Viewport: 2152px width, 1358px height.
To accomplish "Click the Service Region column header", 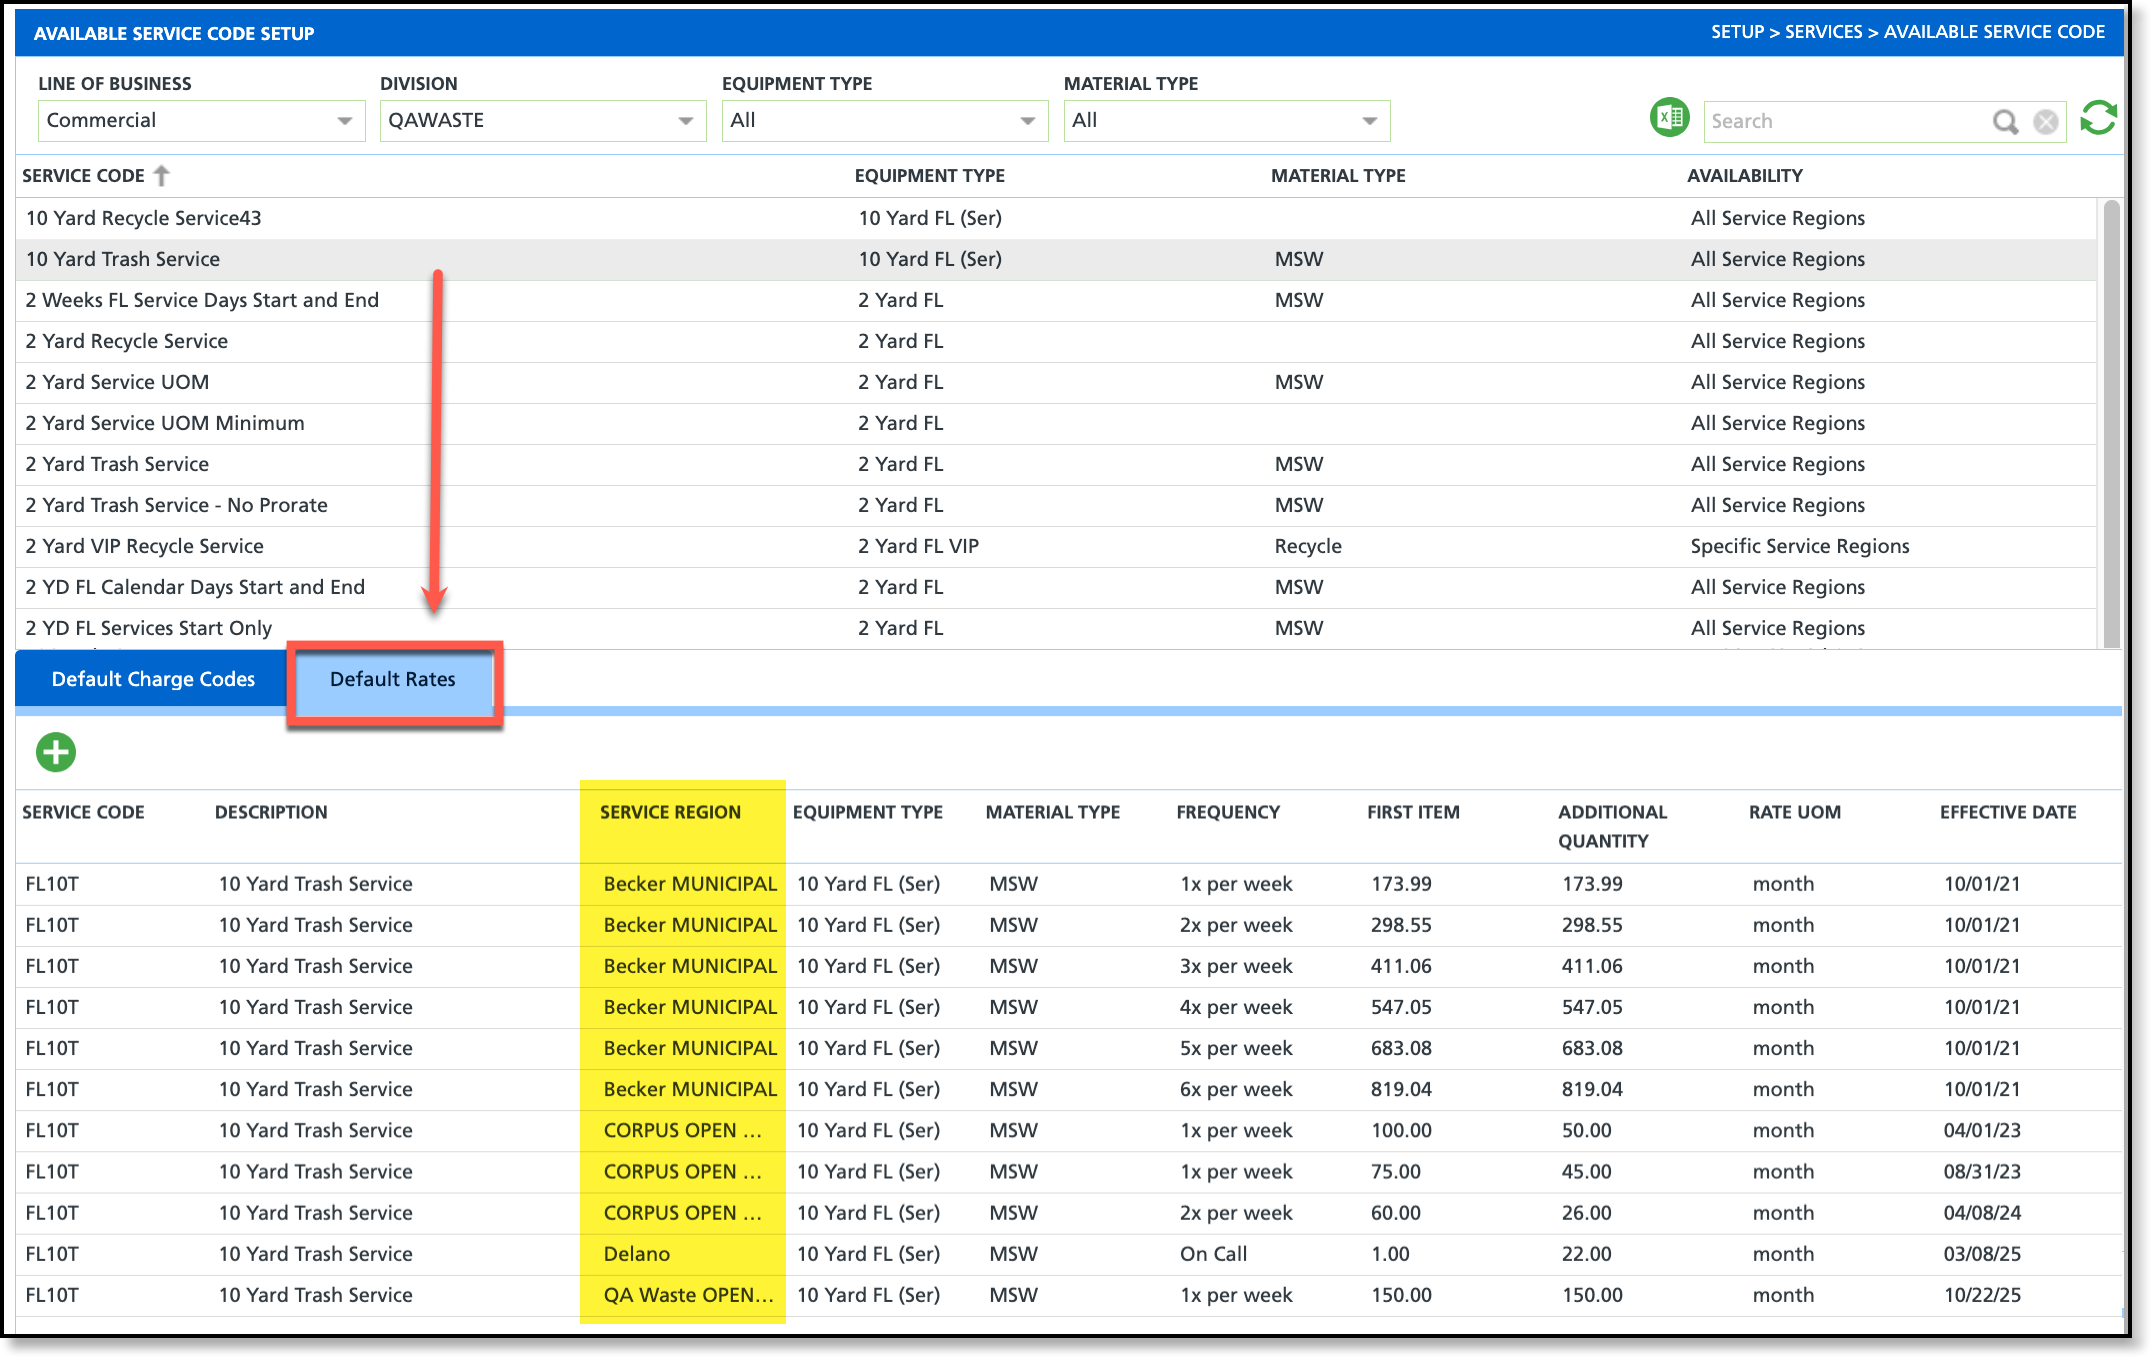I will click(670, 812).
